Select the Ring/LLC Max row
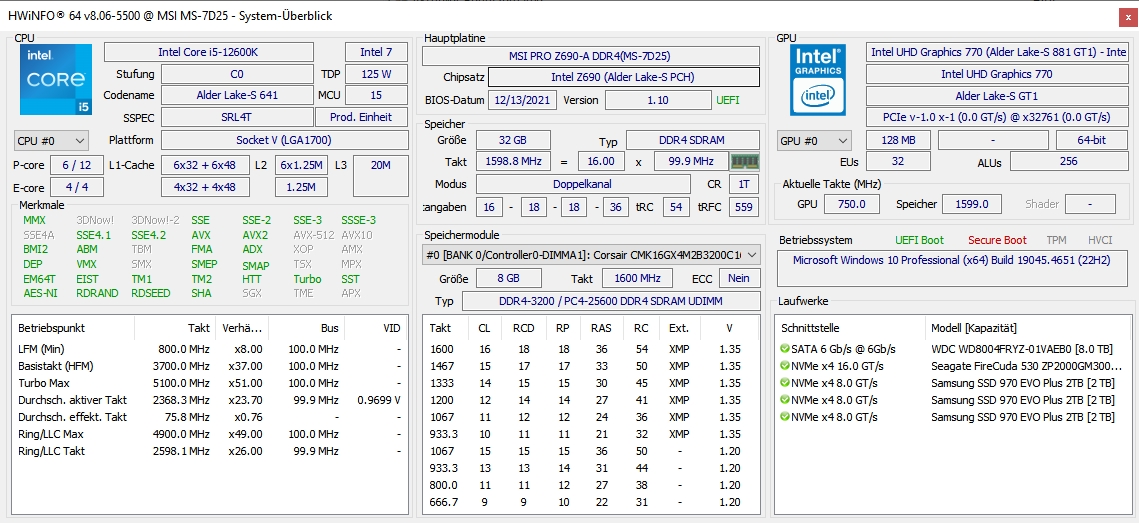Viewport: 1139px width, 523px height. [x=210, y=434]
